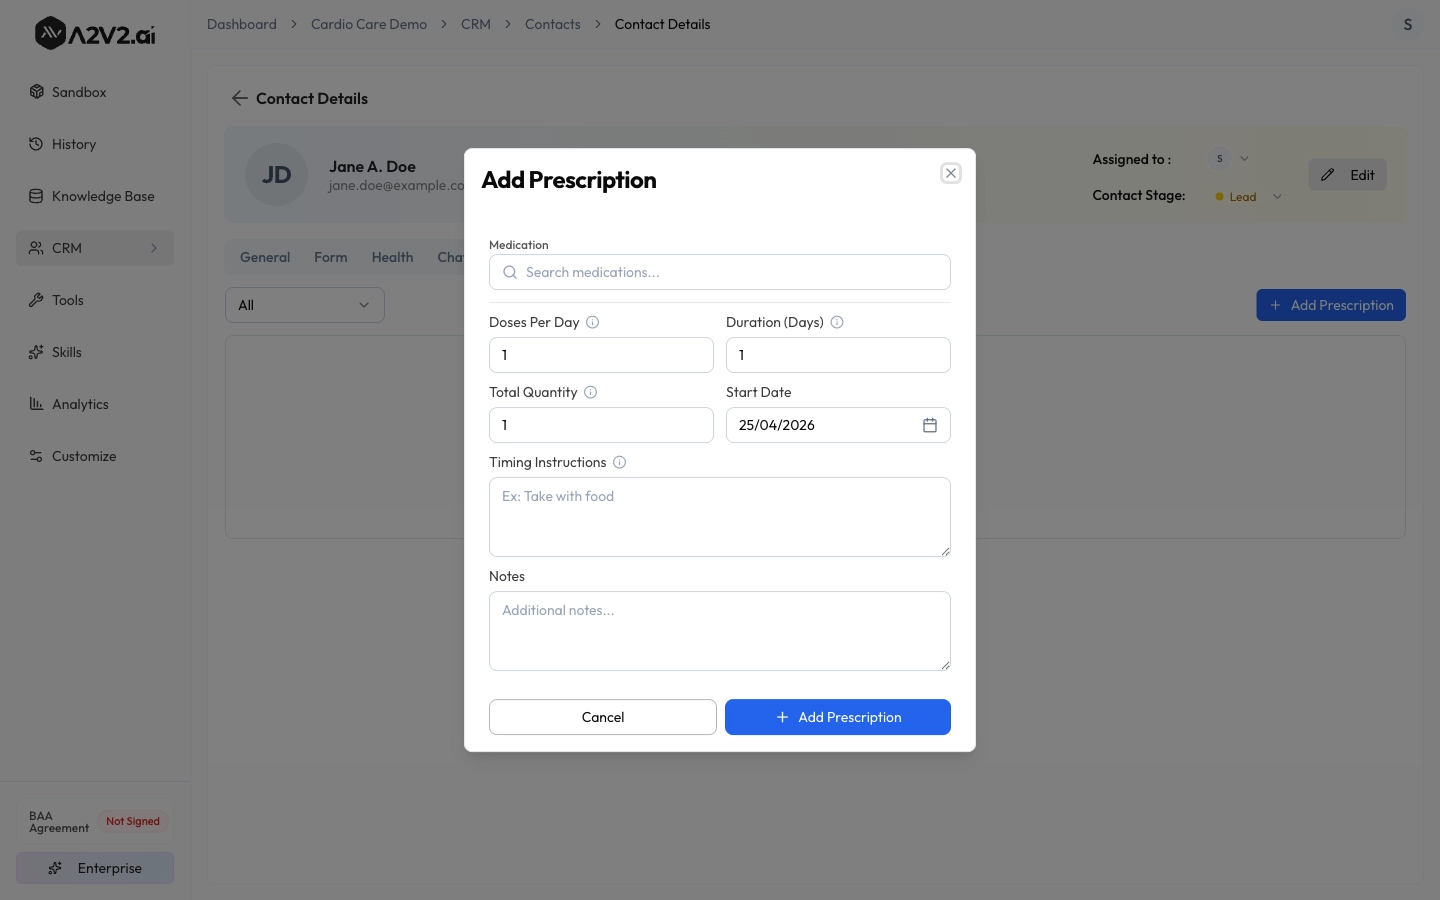Open the History panel icon
1440x900 pixels.
[x=34, y=144]
